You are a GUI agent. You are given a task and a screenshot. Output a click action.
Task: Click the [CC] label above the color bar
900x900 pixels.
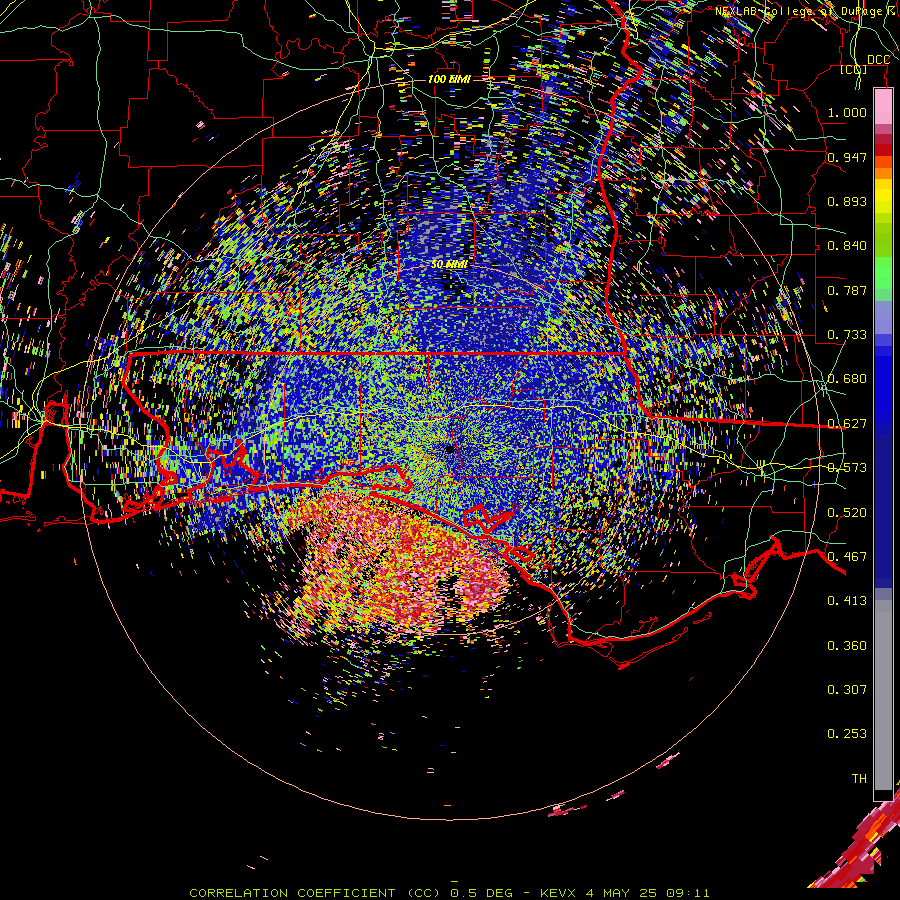pyautogui.click(x=854, y=69)
